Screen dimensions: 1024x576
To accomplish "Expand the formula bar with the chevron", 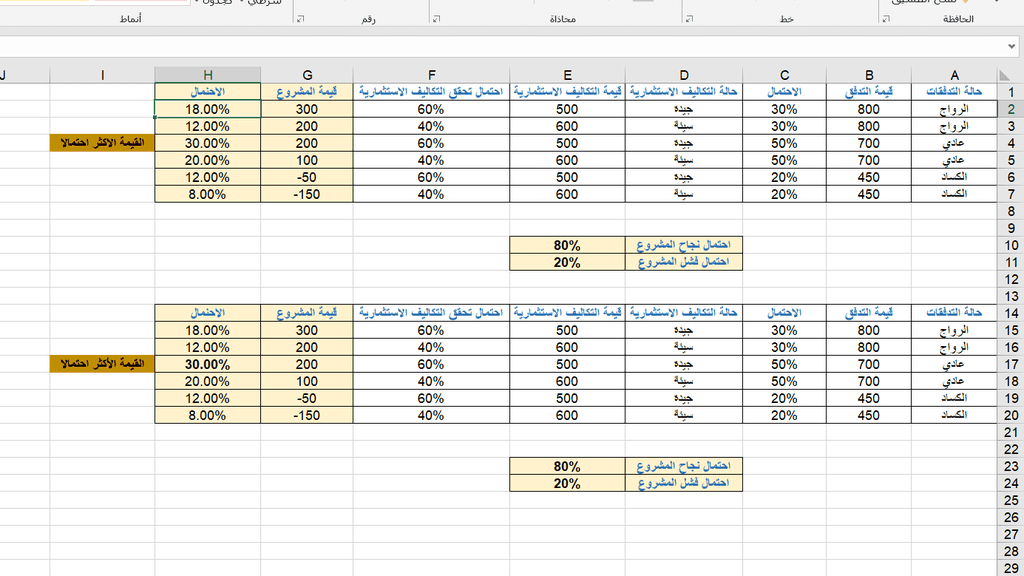I will [1011, 46].
